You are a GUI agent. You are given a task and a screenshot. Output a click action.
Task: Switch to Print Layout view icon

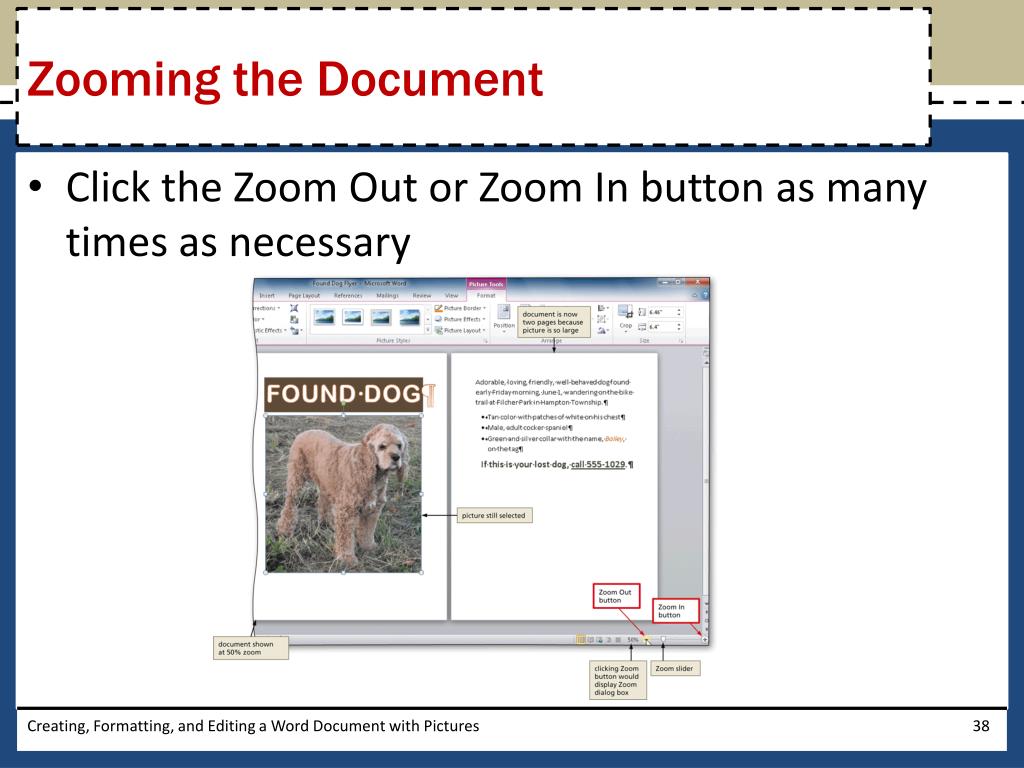tap(581, 639)
